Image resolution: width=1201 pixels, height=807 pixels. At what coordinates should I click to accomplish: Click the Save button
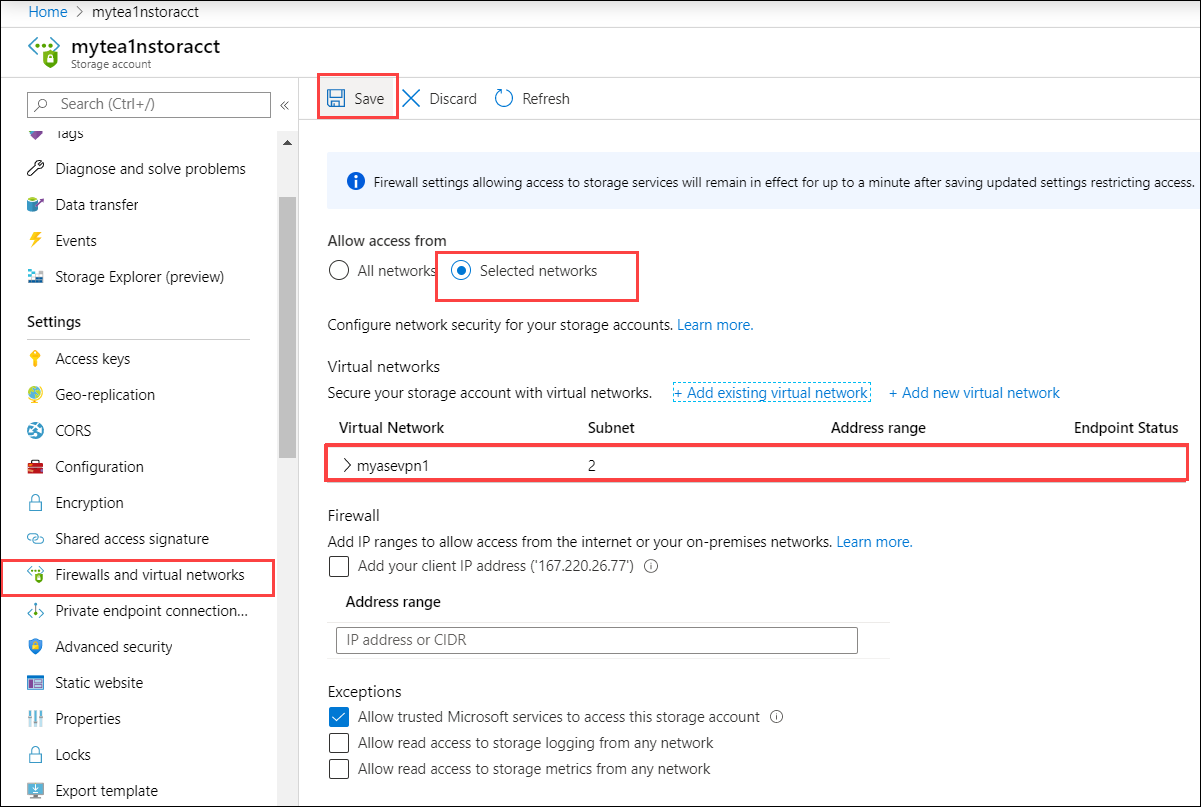(358, 98)
